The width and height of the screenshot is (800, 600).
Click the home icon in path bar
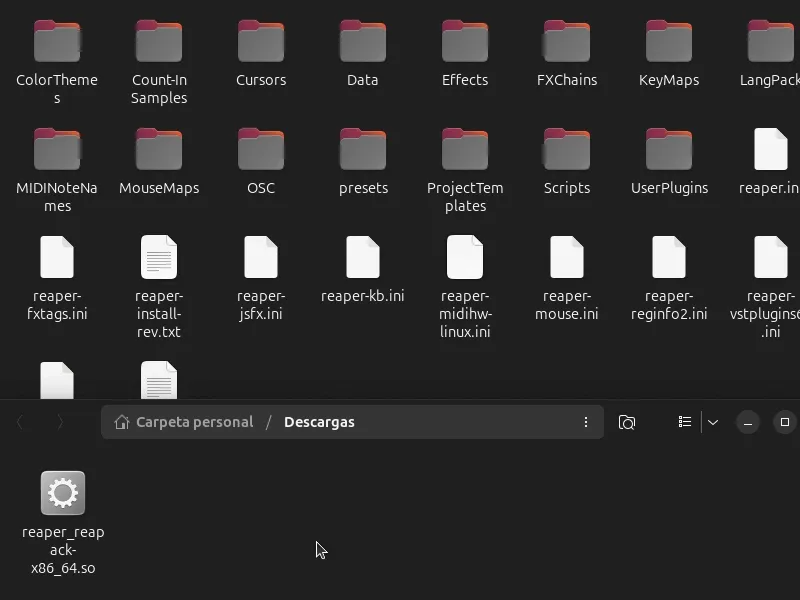click(121, 422)
